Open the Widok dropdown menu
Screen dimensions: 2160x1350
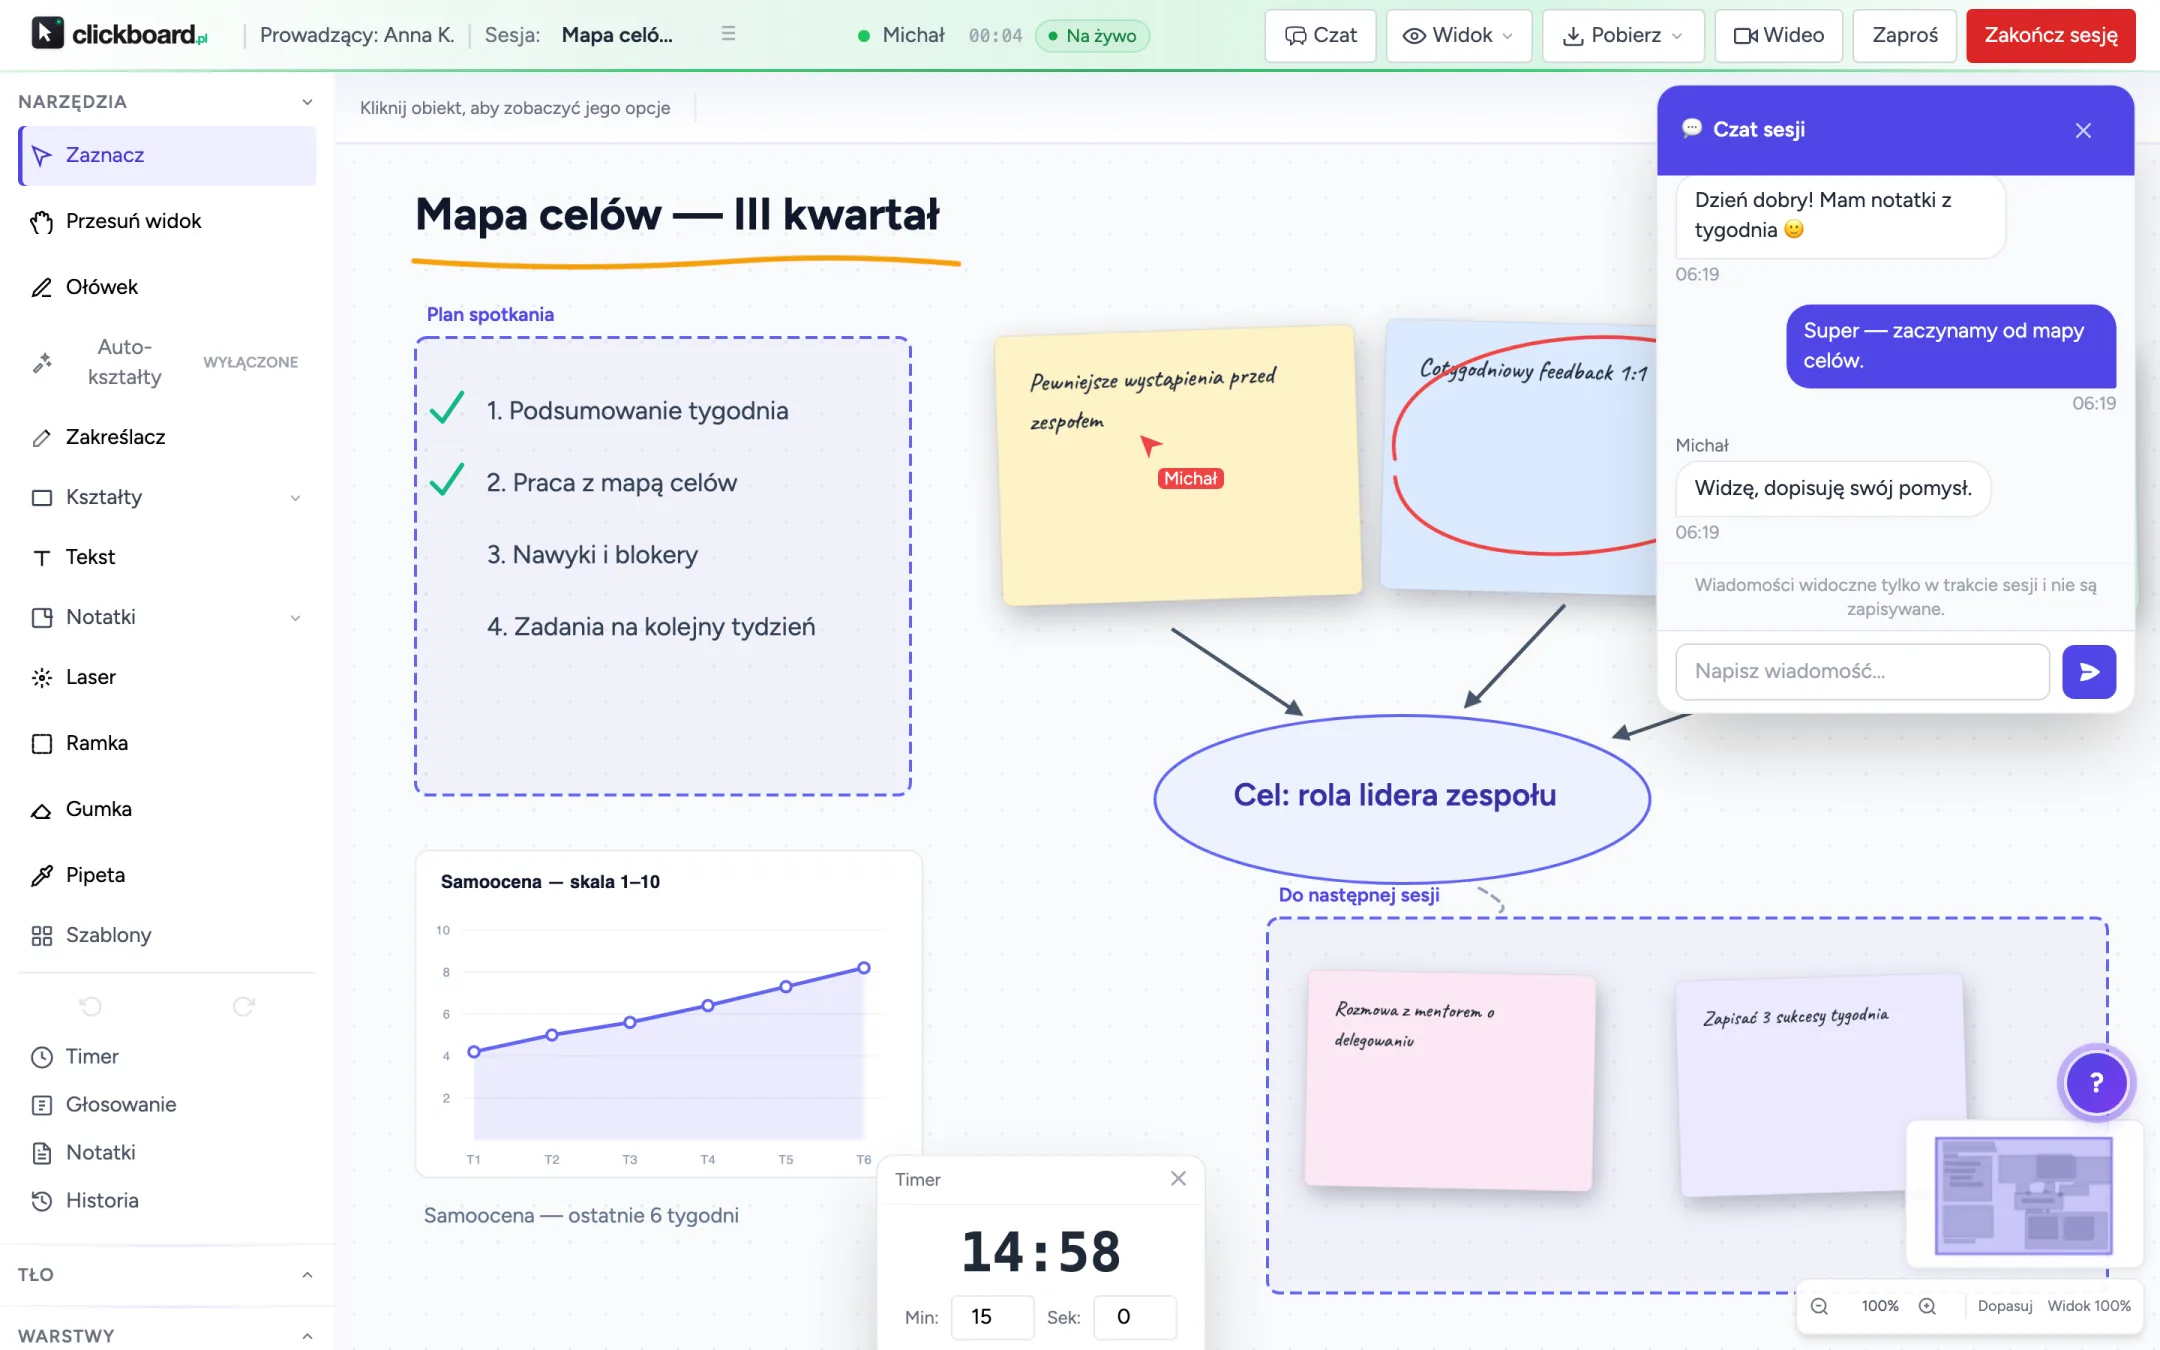click(1458, 36)
